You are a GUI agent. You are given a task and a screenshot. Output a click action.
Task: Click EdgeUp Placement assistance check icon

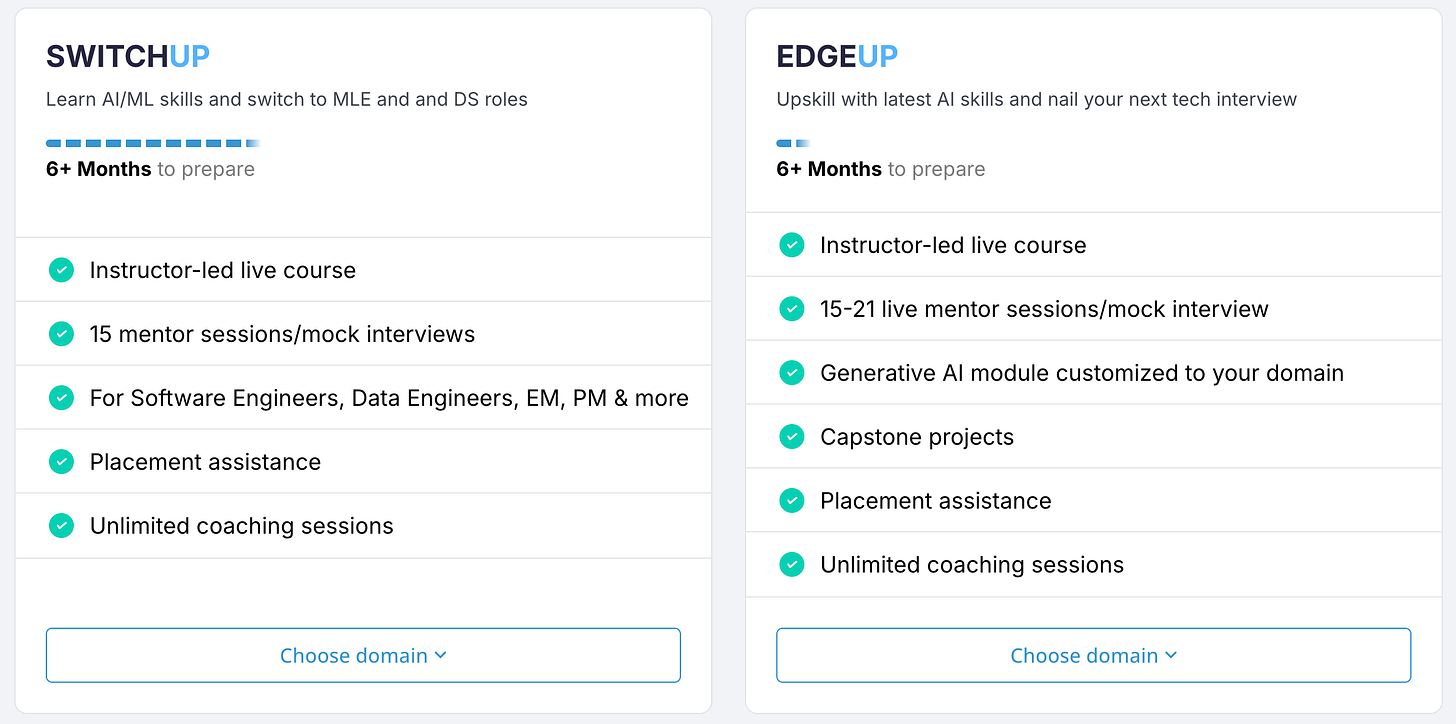tap(791, 501)
